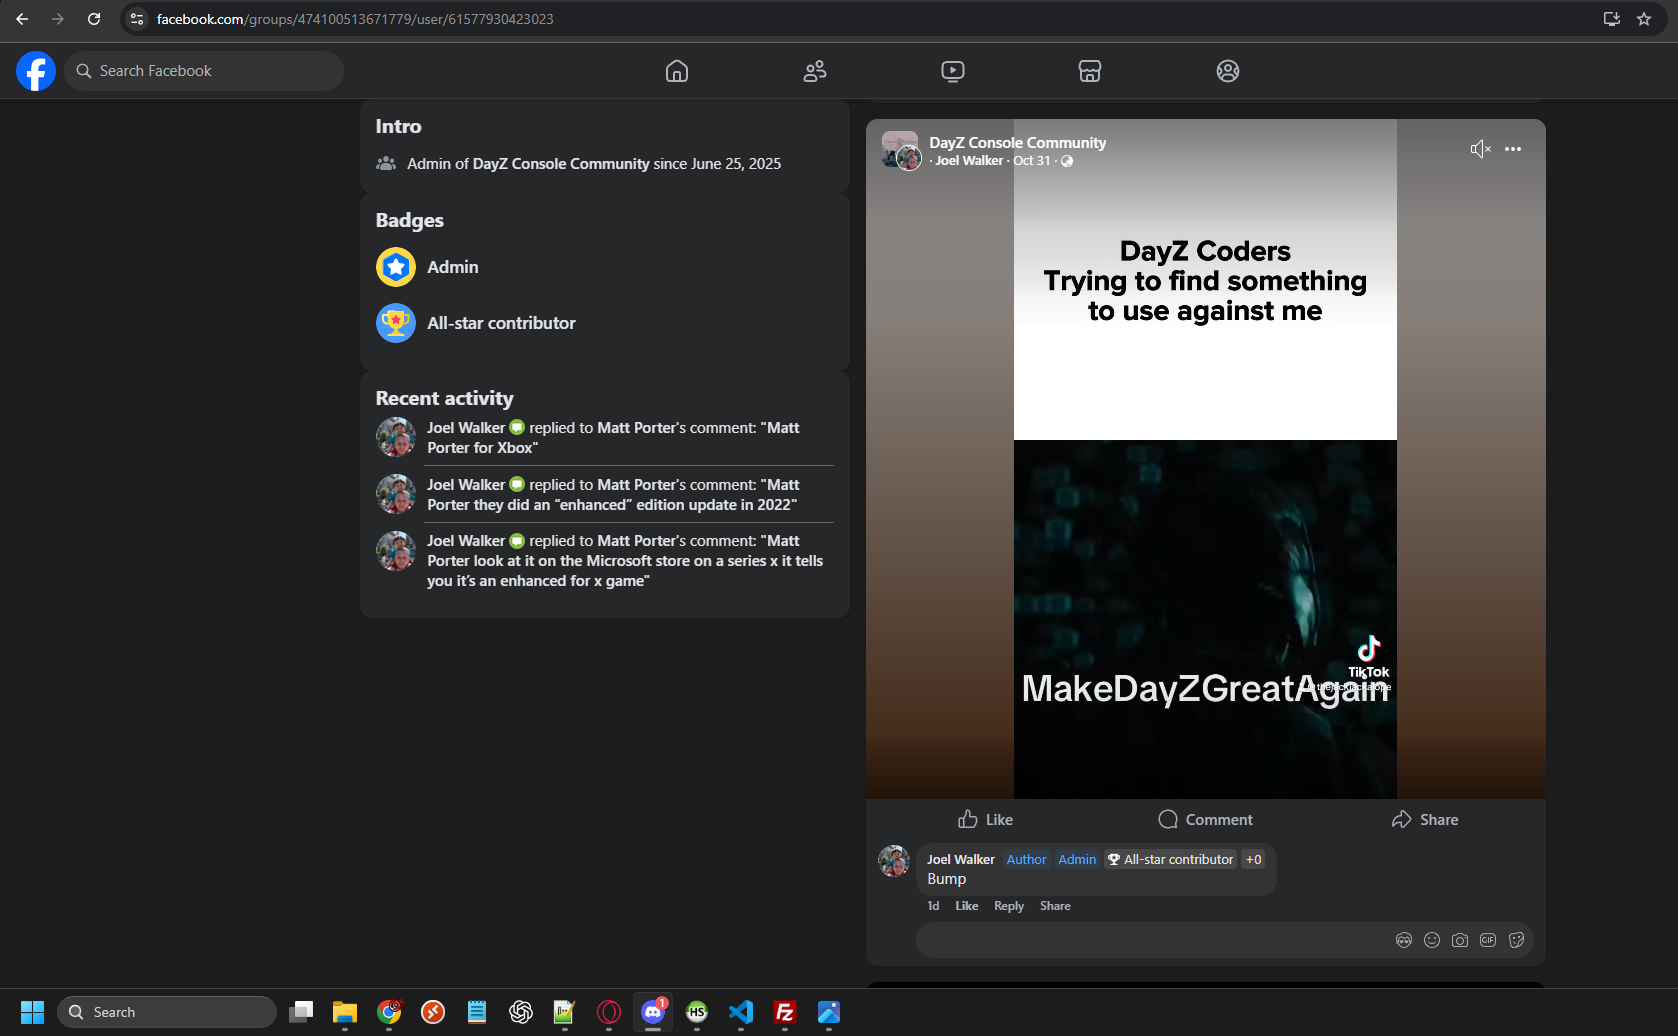The image size is (1678, 1036).
Task: Open the activity reply about the Microsoft store
Action: pos(625,561)
